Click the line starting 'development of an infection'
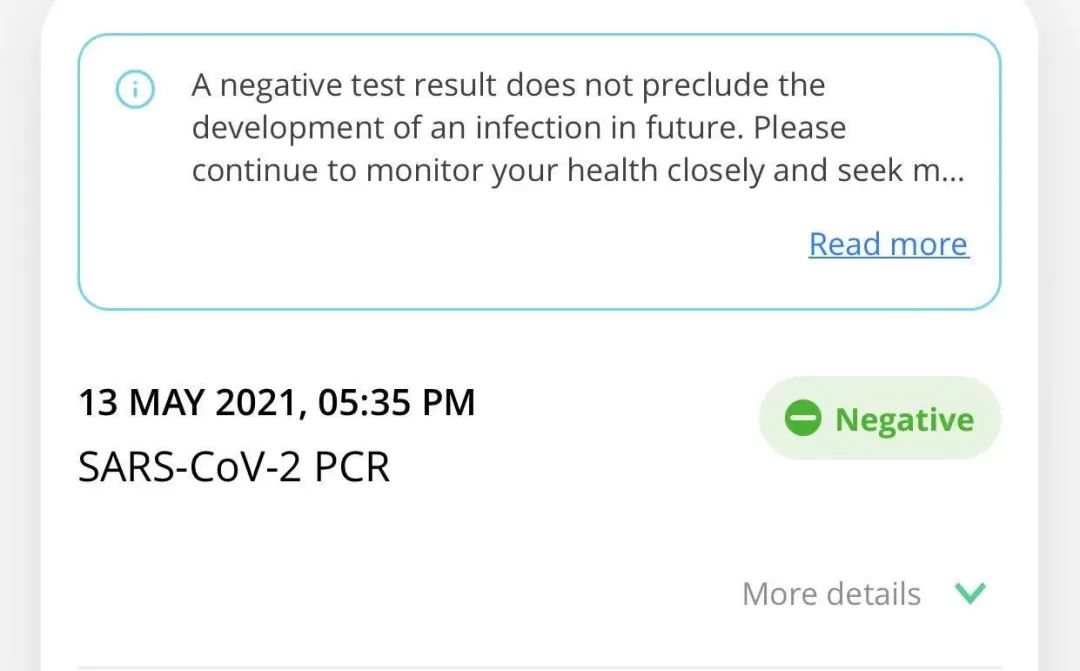Screen dimensions: 1080x671 (518, 128)
